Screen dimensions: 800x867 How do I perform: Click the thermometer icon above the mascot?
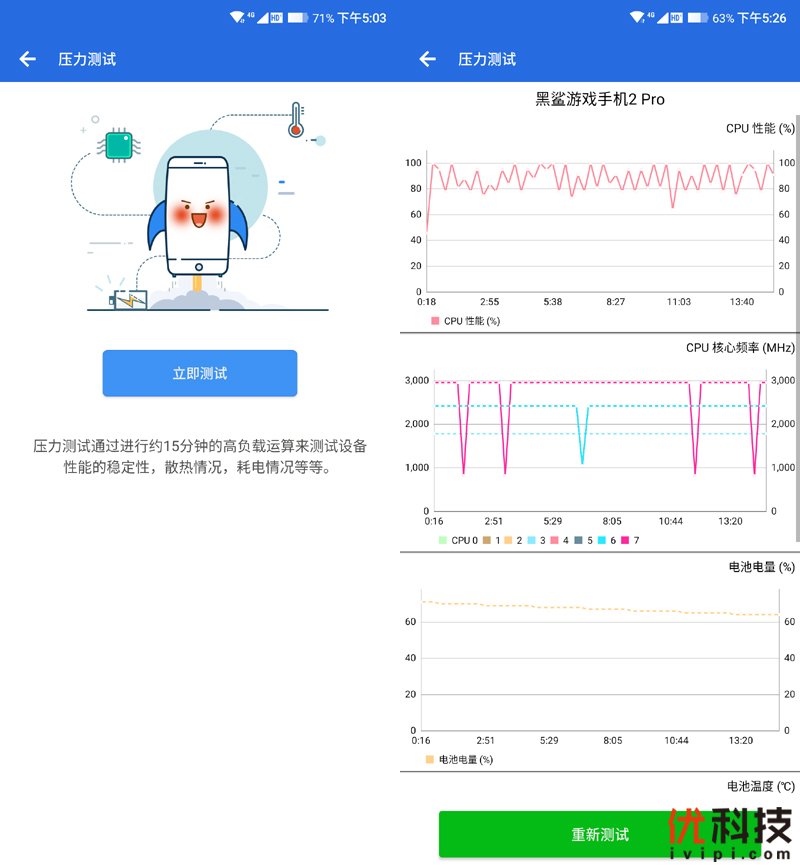(x=298, y=120)
